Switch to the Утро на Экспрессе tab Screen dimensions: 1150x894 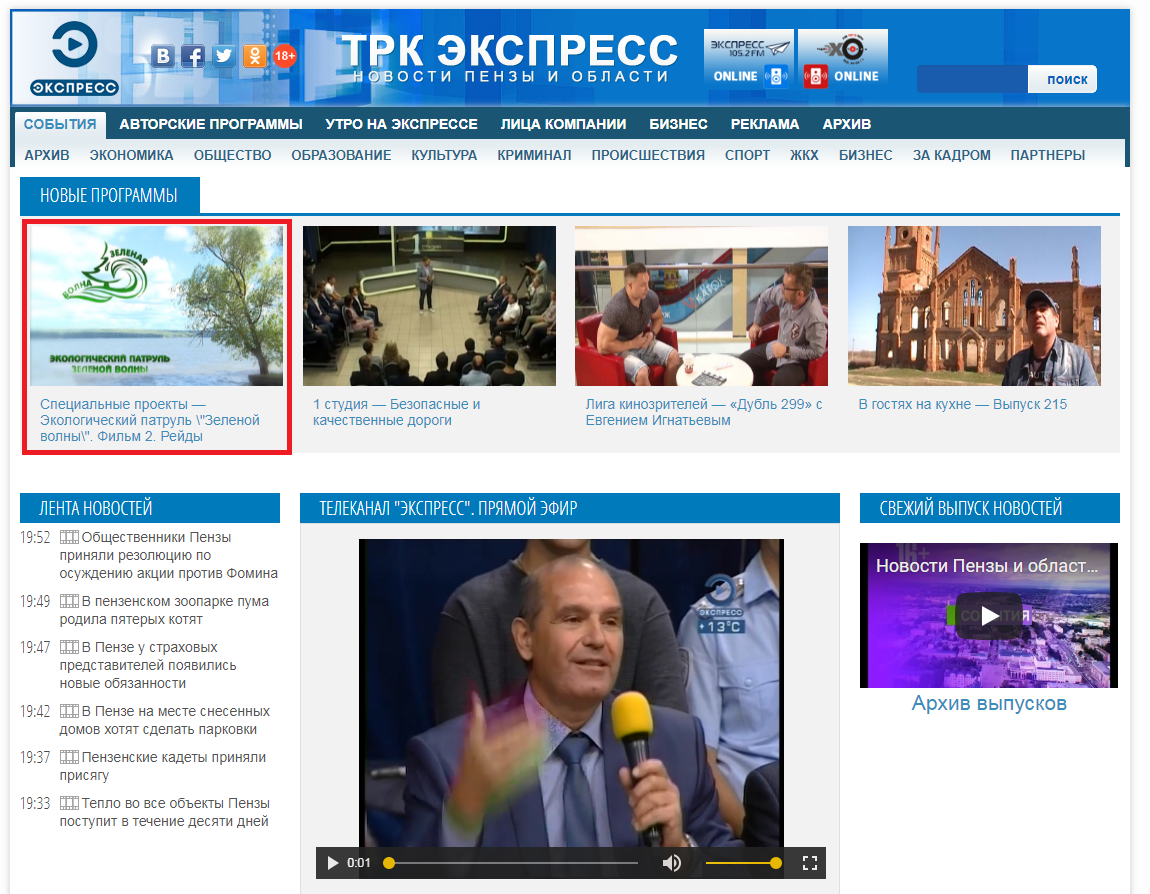[401, 124]
